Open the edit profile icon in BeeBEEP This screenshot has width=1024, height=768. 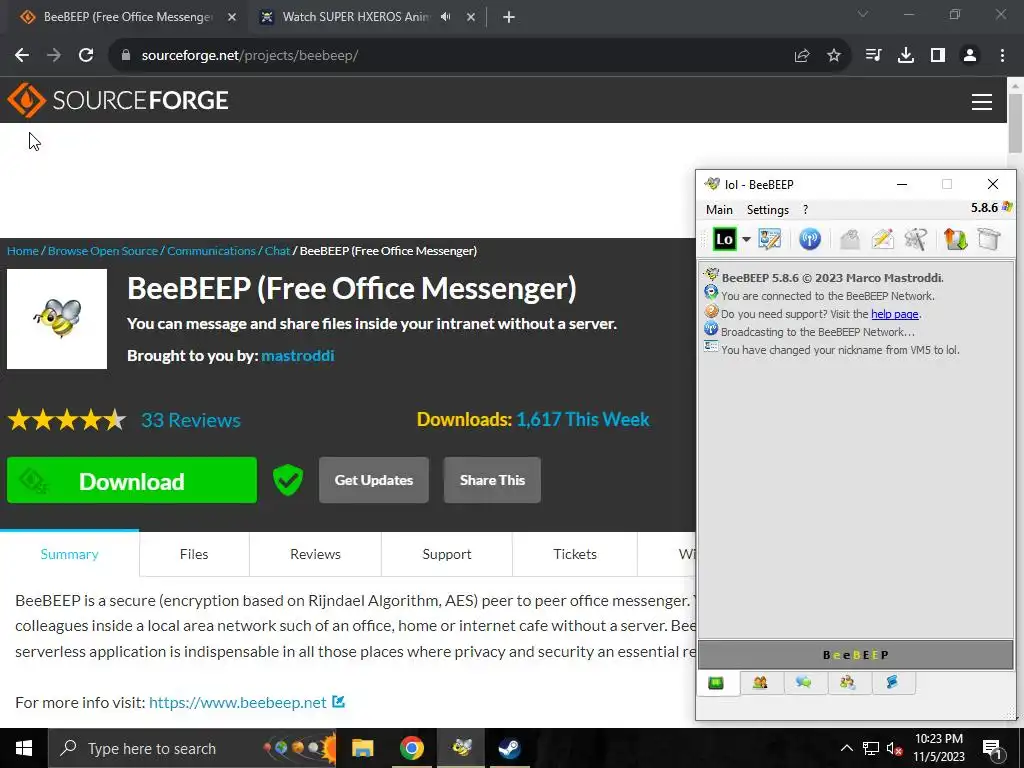(x=770, y=239)
